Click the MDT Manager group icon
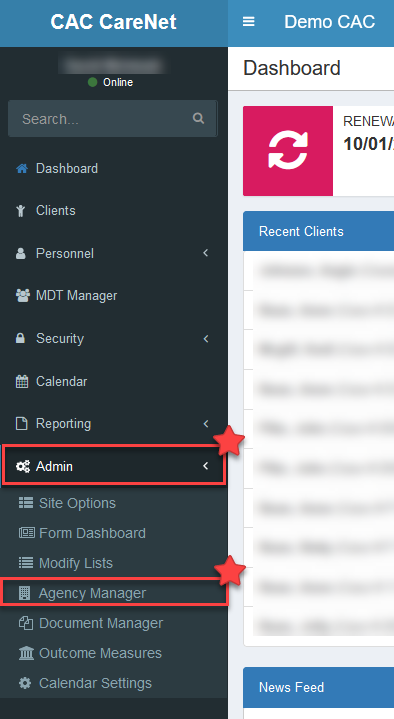 coord(22,295)
